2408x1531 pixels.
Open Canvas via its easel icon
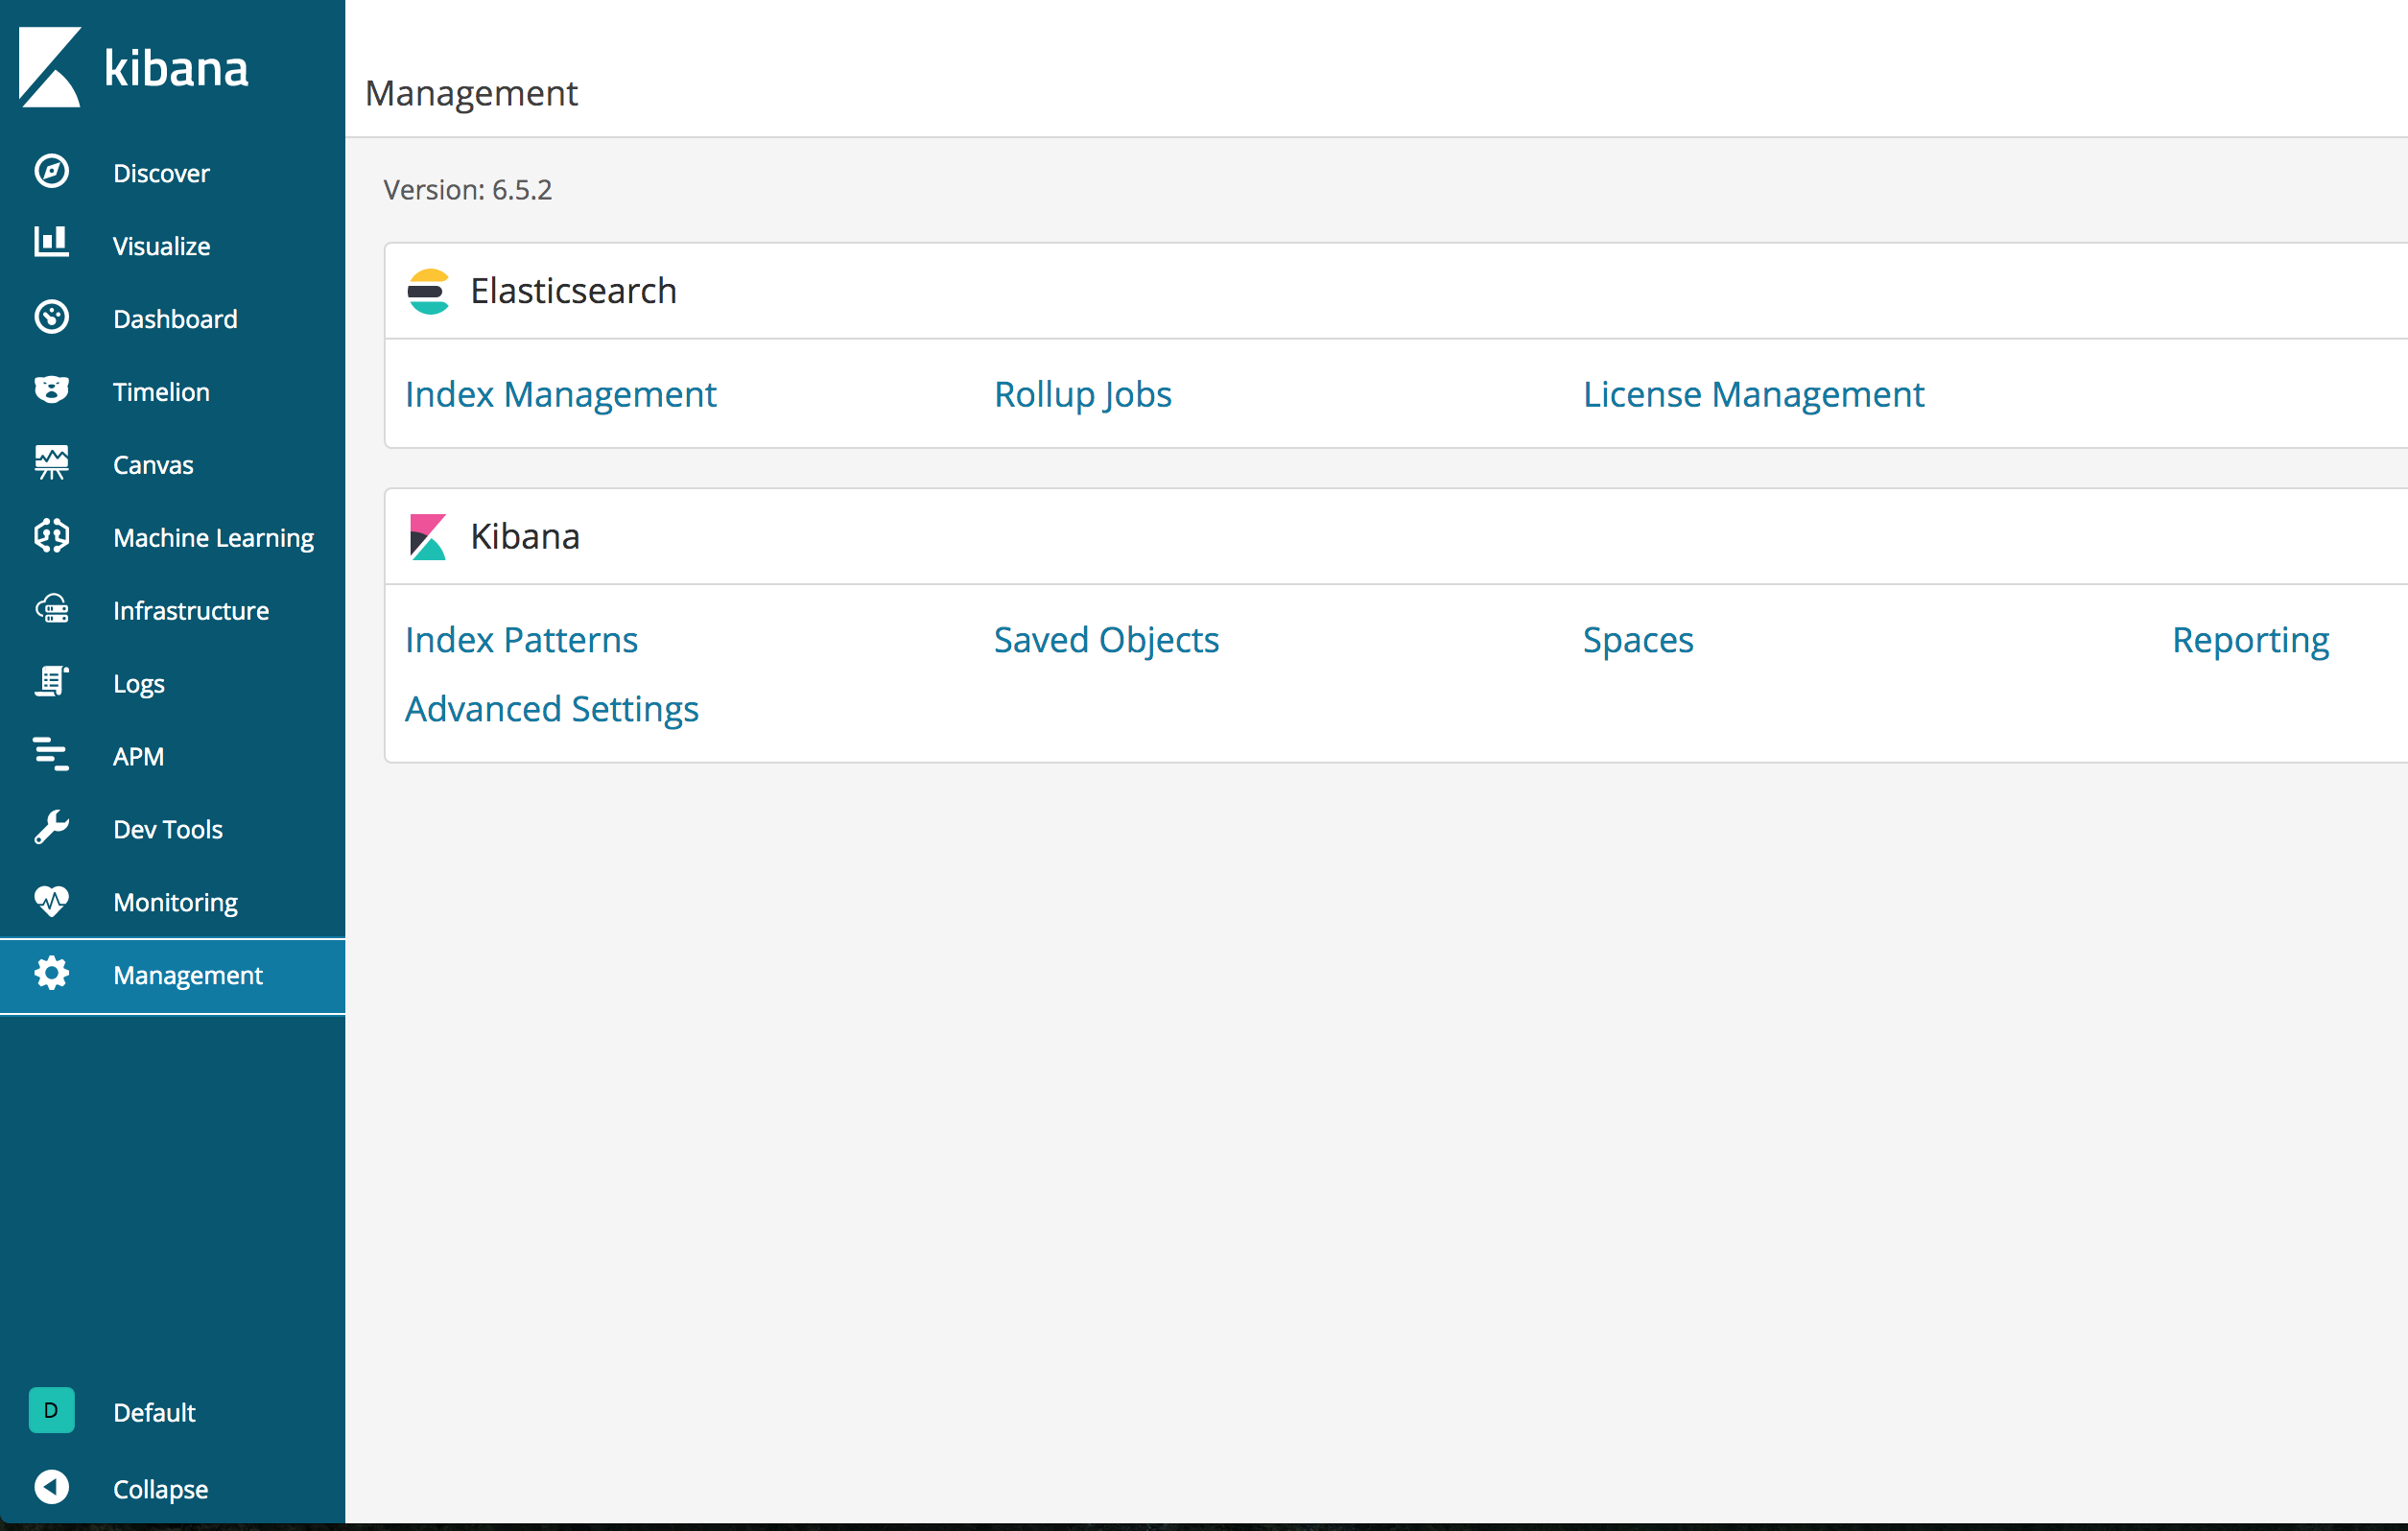click(x=51, y=463)
